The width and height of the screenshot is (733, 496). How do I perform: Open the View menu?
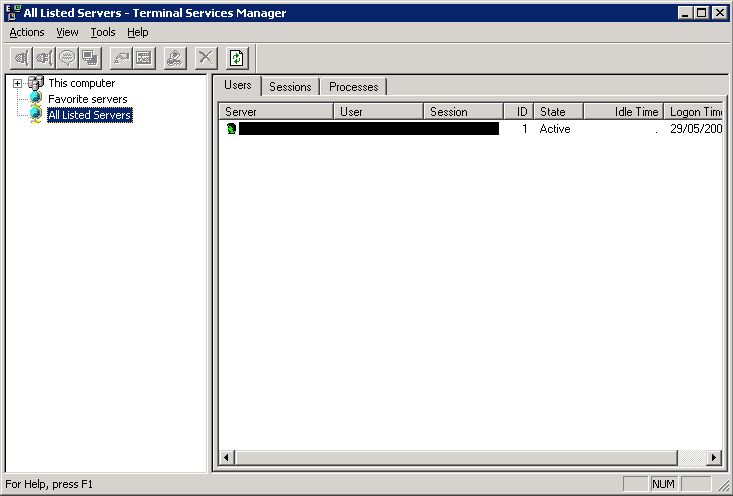coord(67,32)
